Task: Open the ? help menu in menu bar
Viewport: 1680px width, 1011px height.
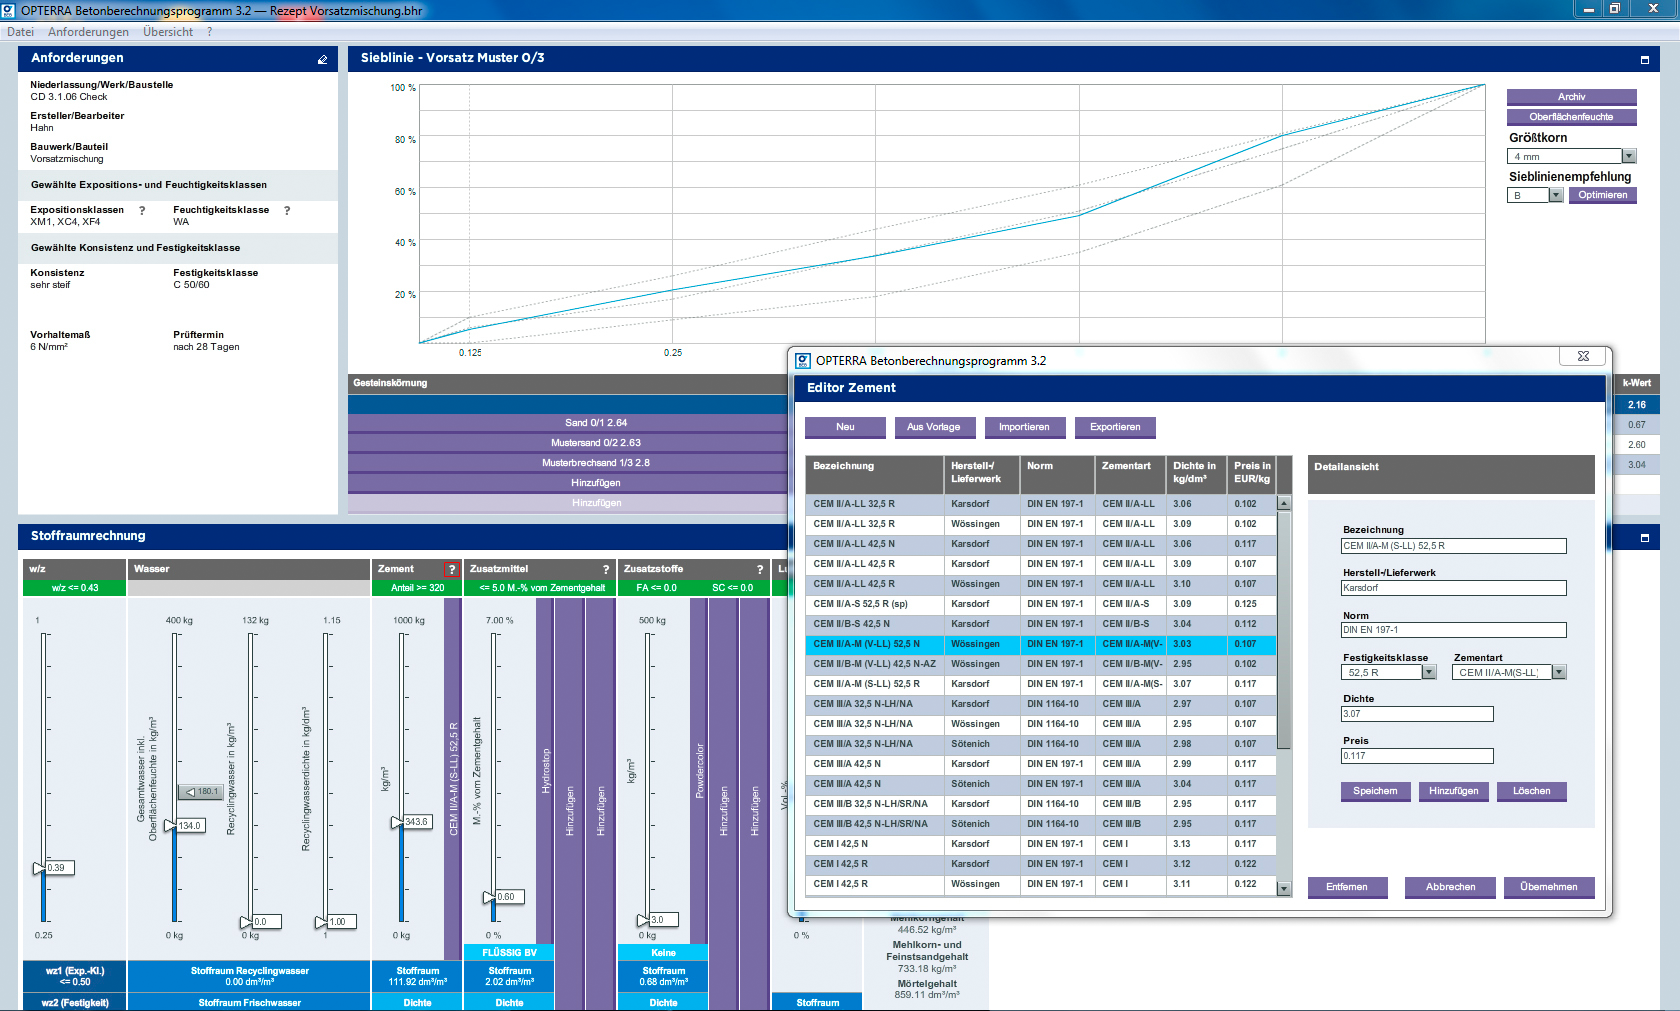Action: point(210,32)
